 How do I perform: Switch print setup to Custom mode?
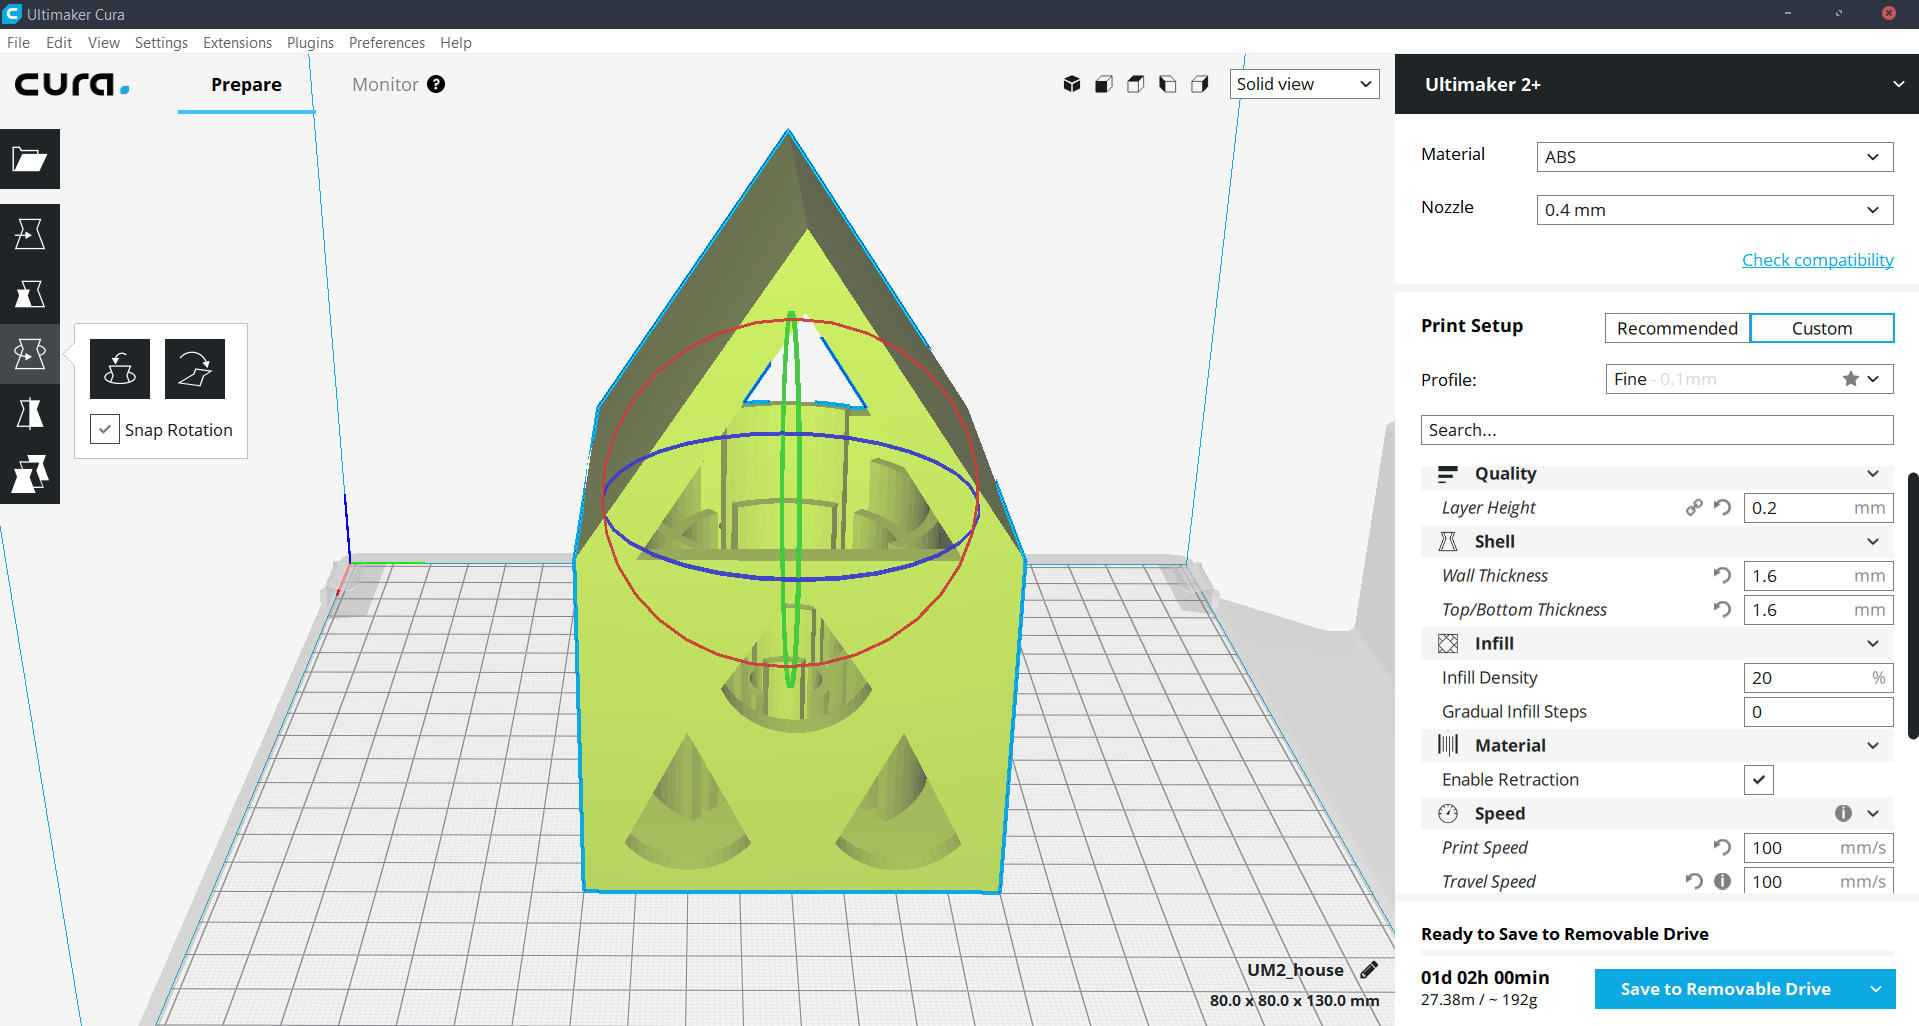(1822, 328)
